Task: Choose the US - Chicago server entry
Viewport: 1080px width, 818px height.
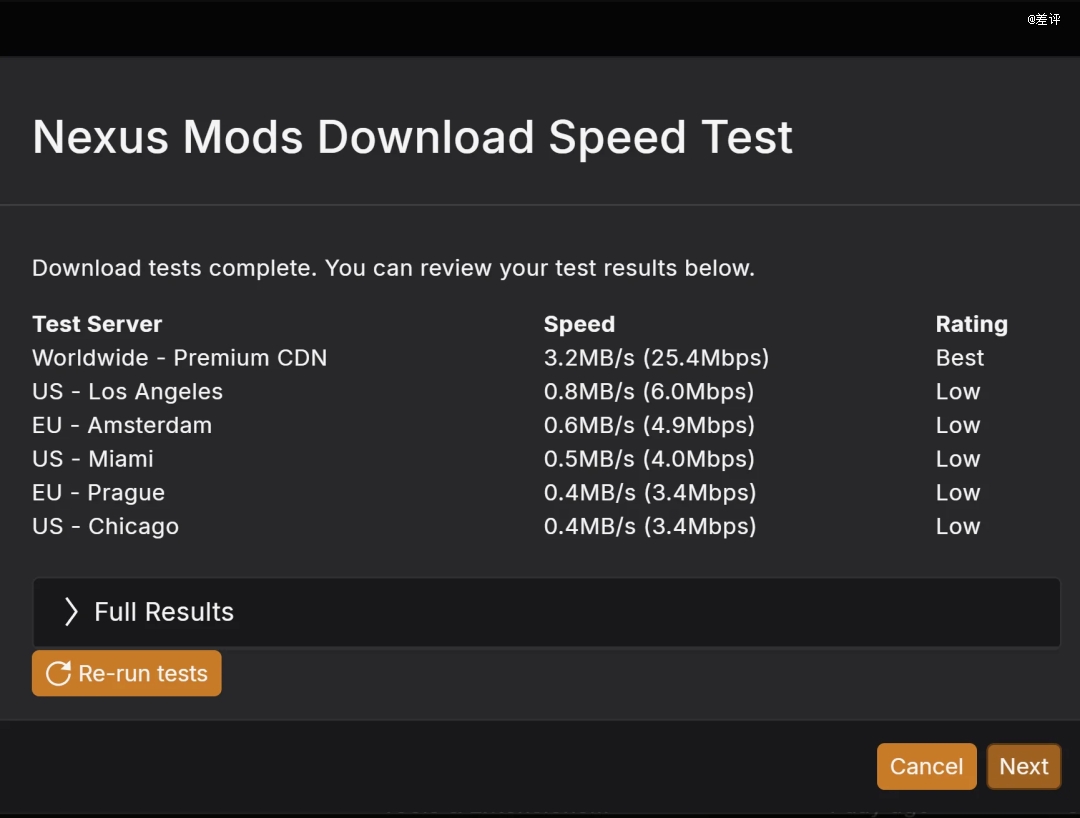Action: coord(105,527)
